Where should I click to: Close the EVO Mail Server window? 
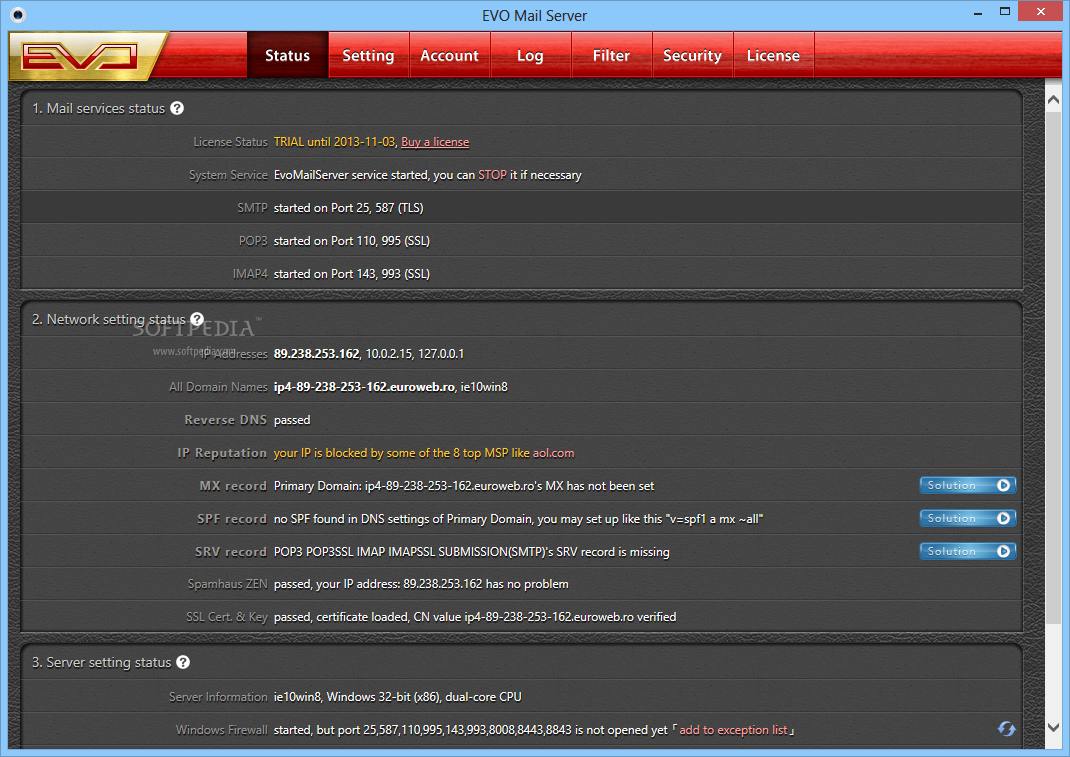[x=1041, y=12]
